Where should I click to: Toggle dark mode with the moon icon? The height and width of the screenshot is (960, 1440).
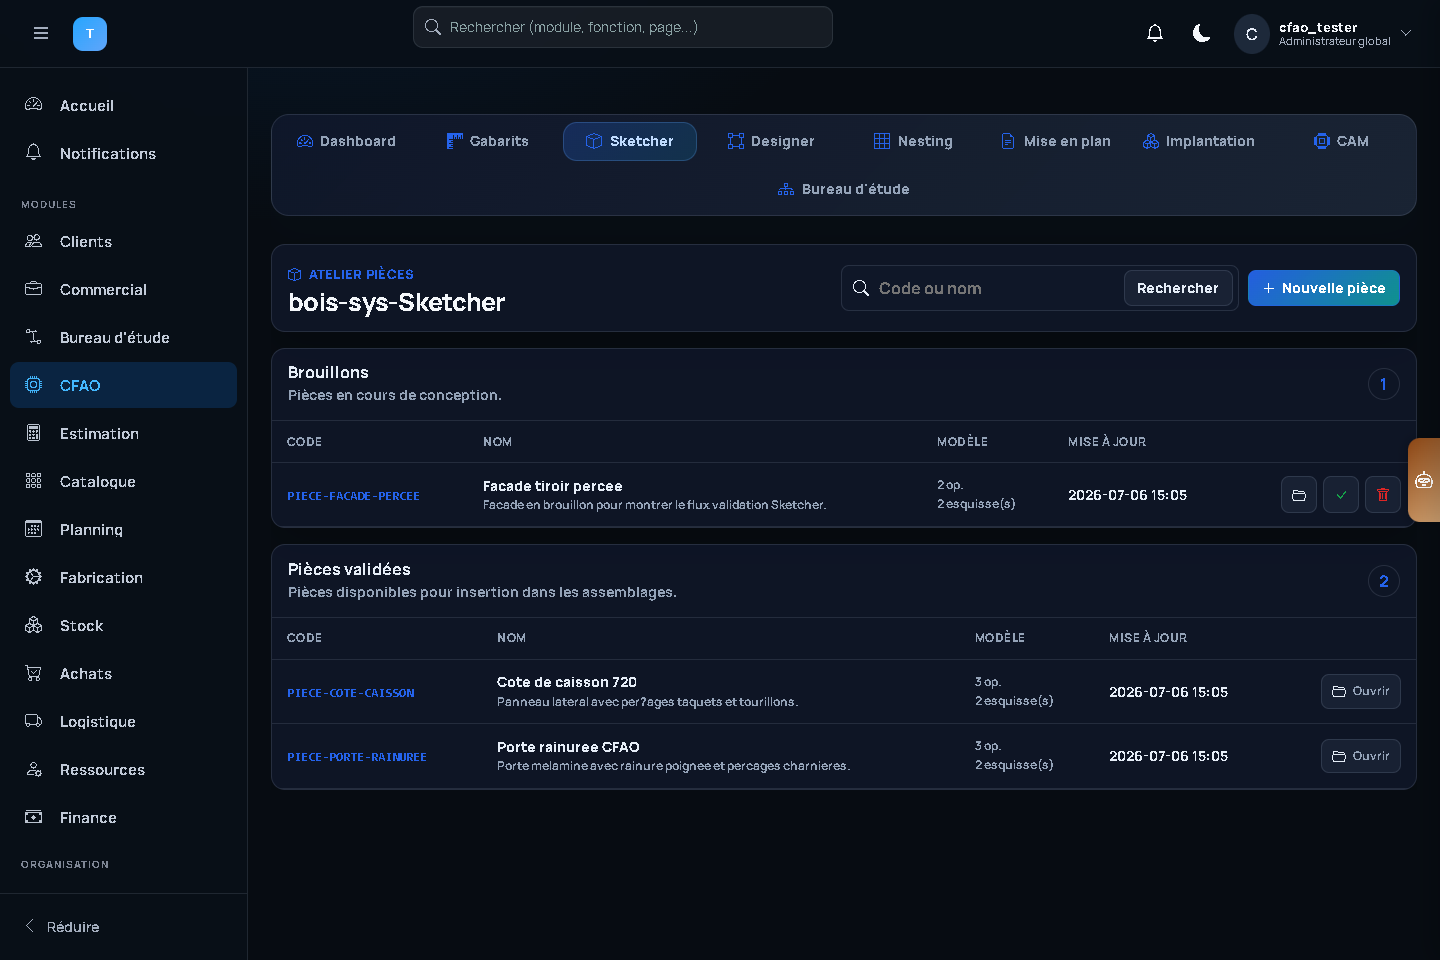1202,33
